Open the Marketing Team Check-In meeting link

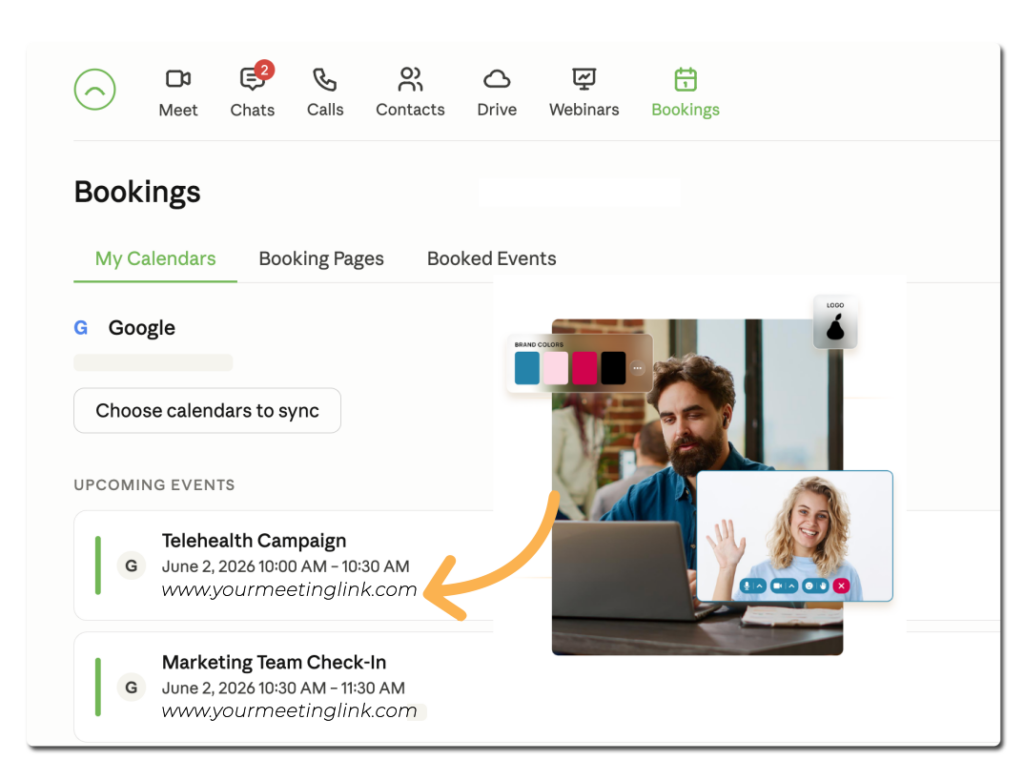(x=289, y=710)
